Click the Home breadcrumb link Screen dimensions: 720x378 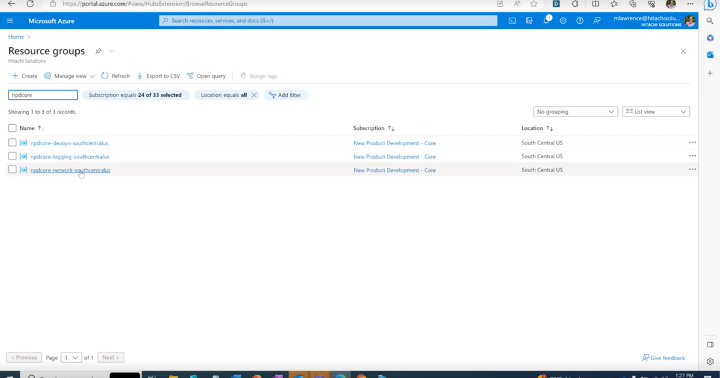coord(16,37)
